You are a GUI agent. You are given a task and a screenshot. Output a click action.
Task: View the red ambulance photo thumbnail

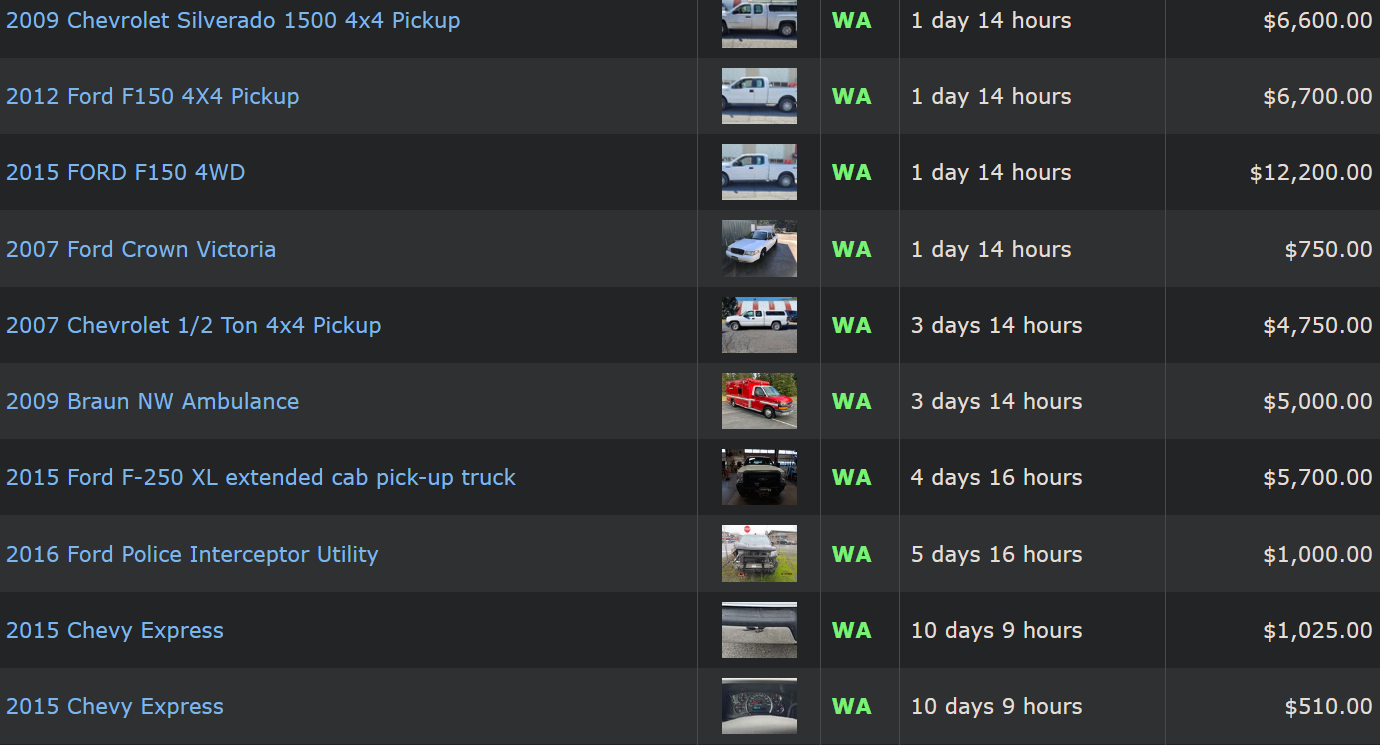pos(759,401)
